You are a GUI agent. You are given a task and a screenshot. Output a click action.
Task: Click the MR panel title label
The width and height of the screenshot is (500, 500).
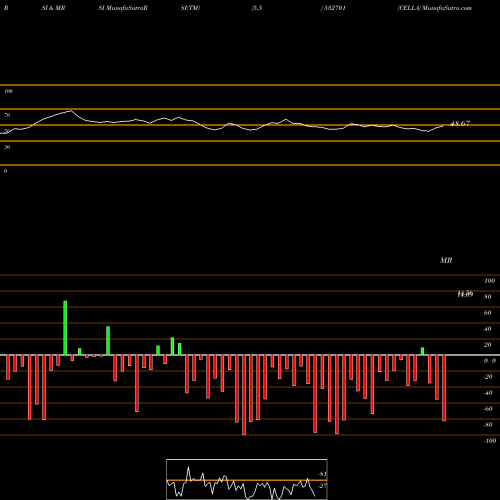point(446,260)
